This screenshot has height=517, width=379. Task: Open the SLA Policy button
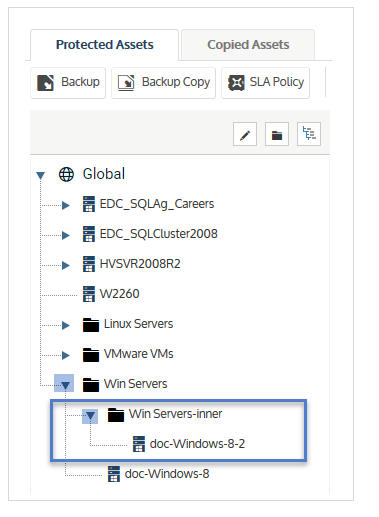pos(265,83)
